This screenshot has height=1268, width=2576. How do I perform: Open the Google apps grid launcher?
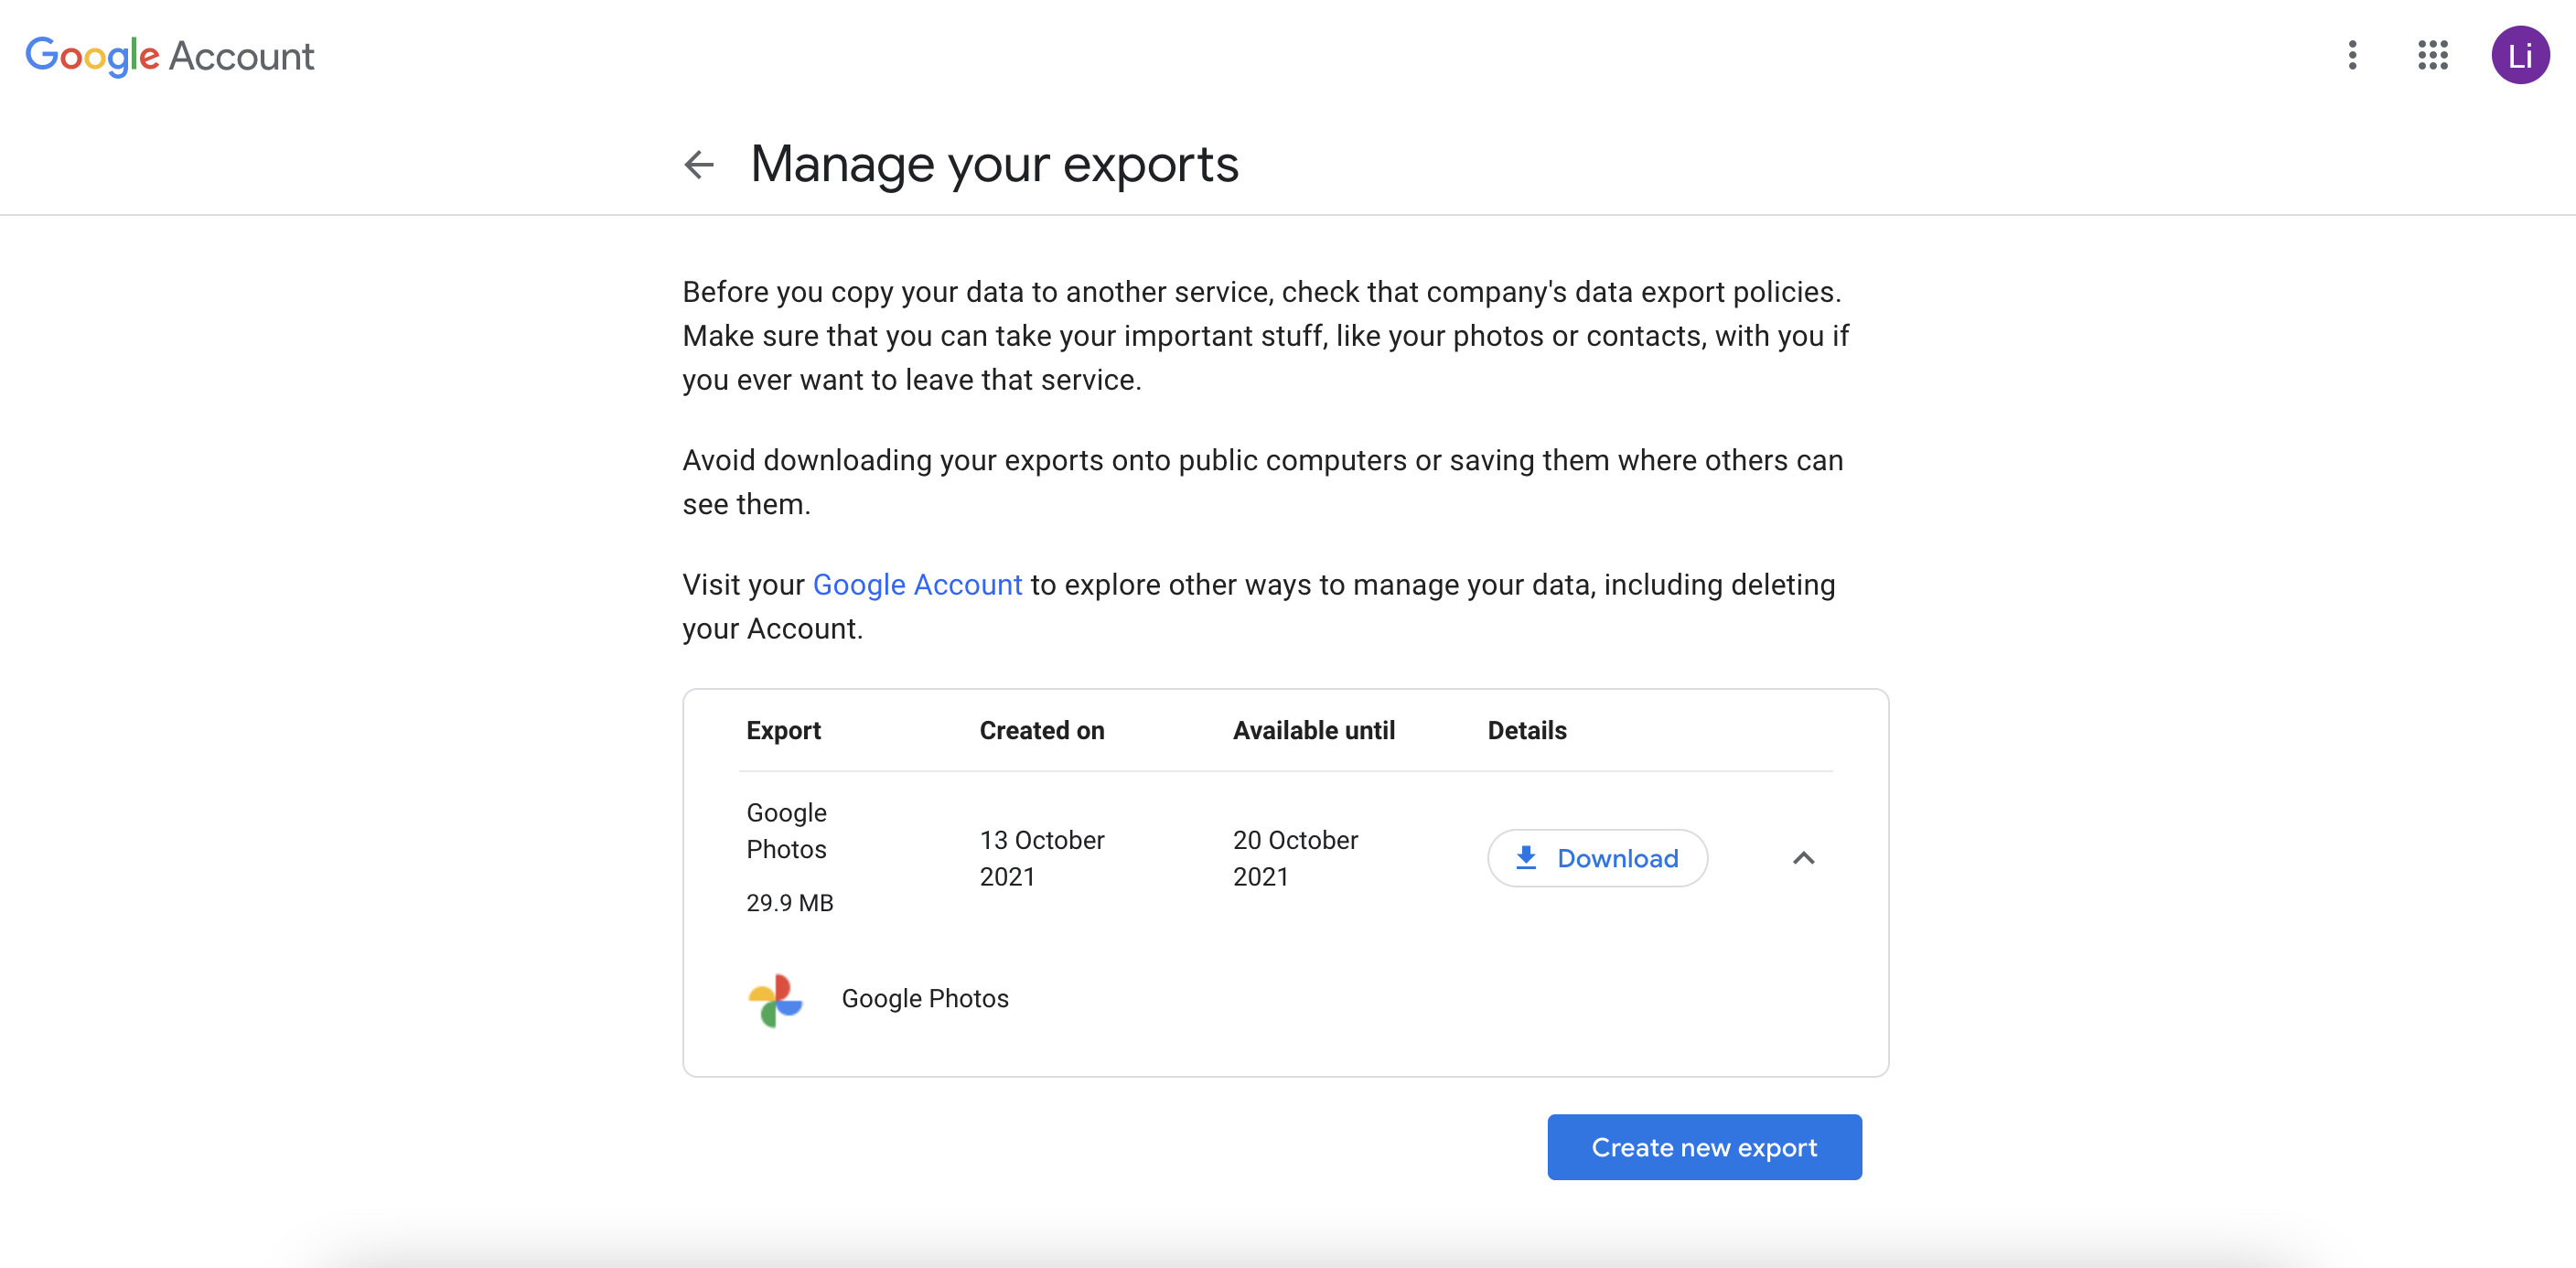[x=2432, y=55]
